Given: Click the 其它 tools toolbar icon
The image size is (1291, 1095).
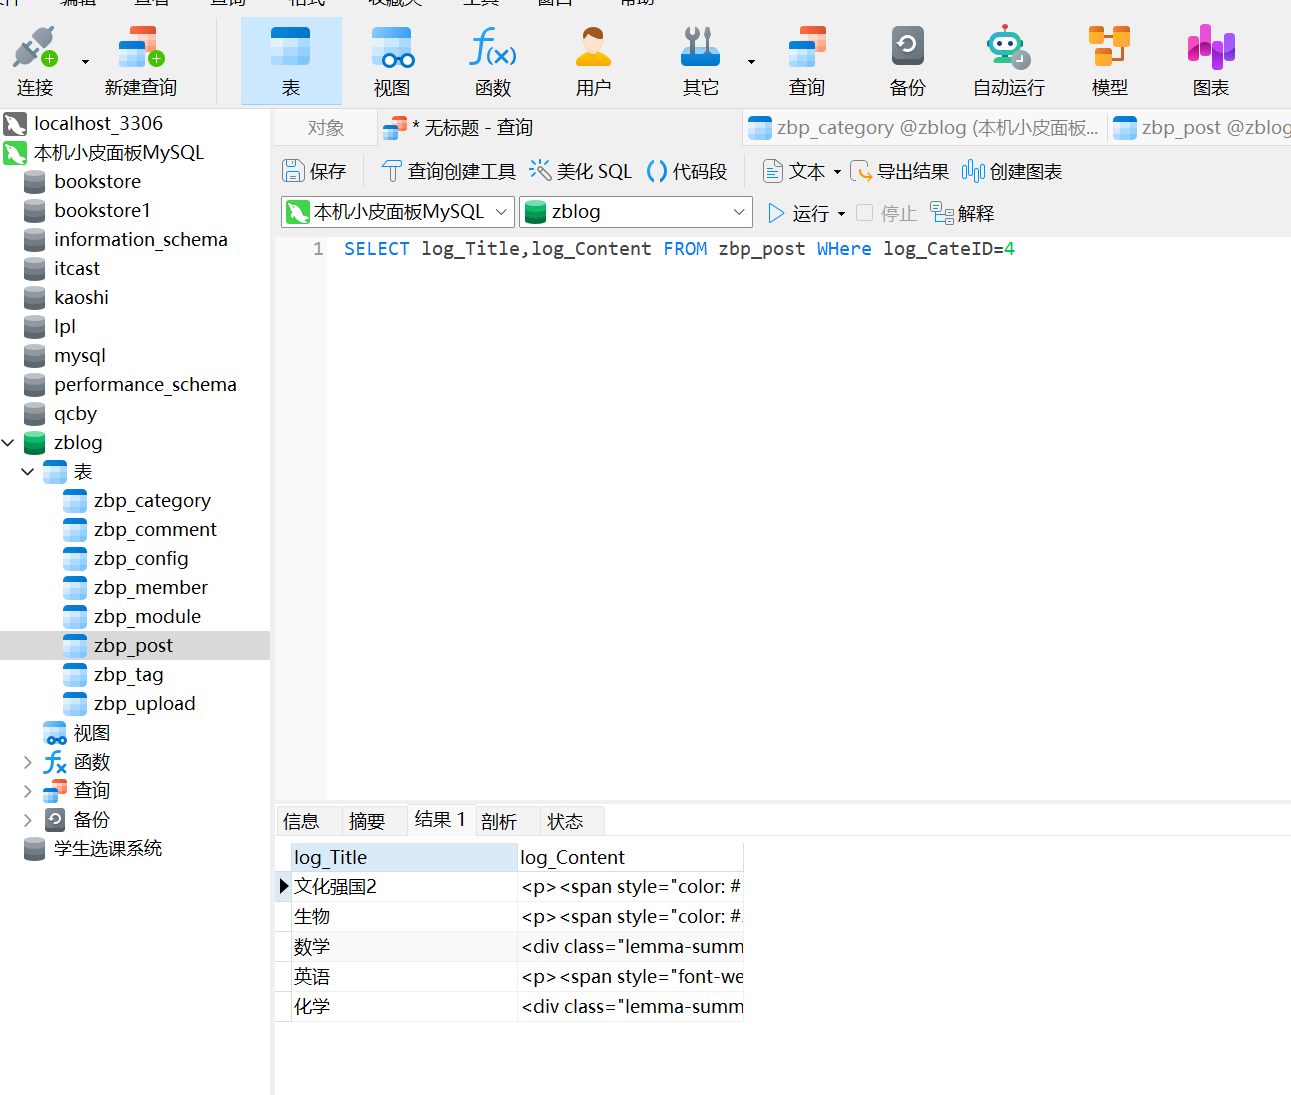Looking at the screenshot, I should pyautogui.click(x=700, y=61).
